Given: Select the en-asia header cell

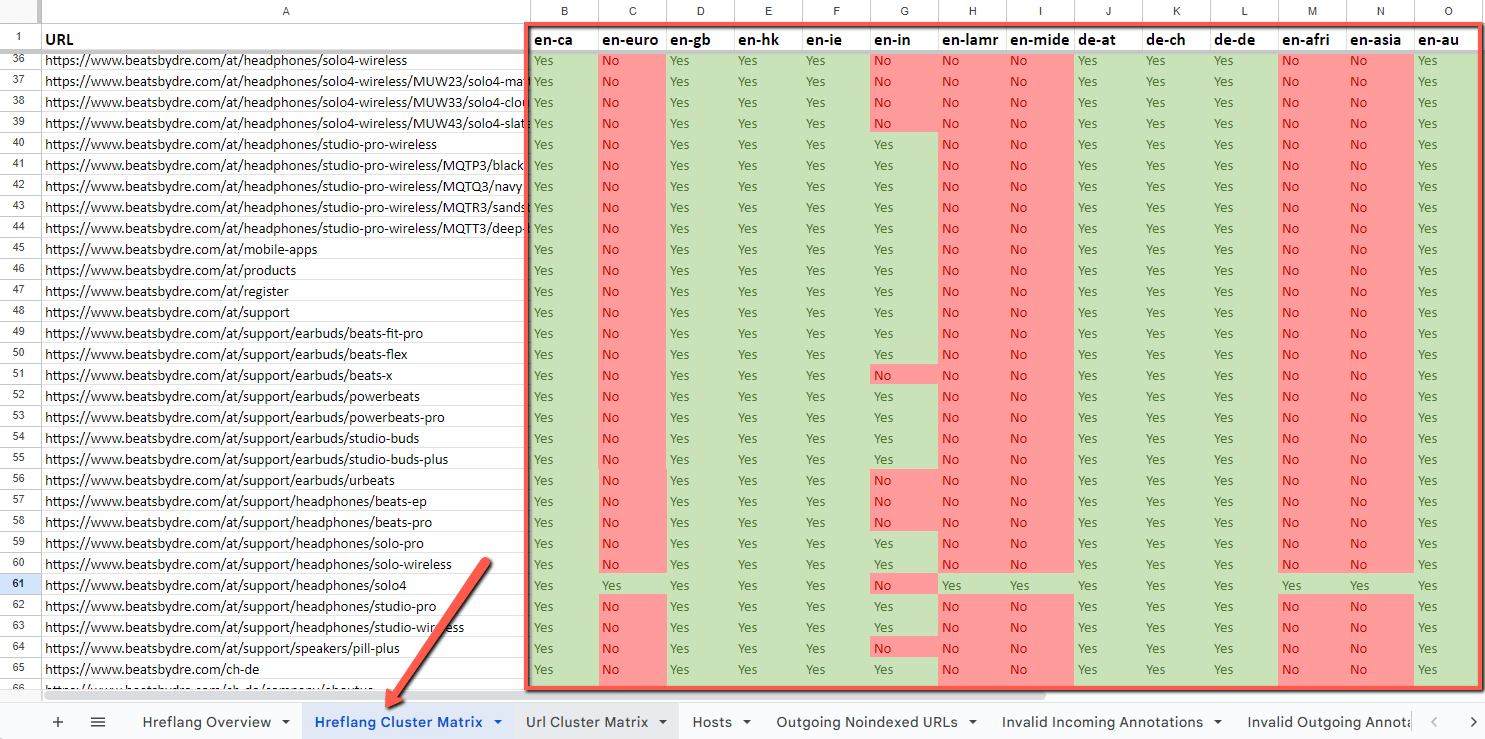Looking at the screenshot, I should (1381, 39).
